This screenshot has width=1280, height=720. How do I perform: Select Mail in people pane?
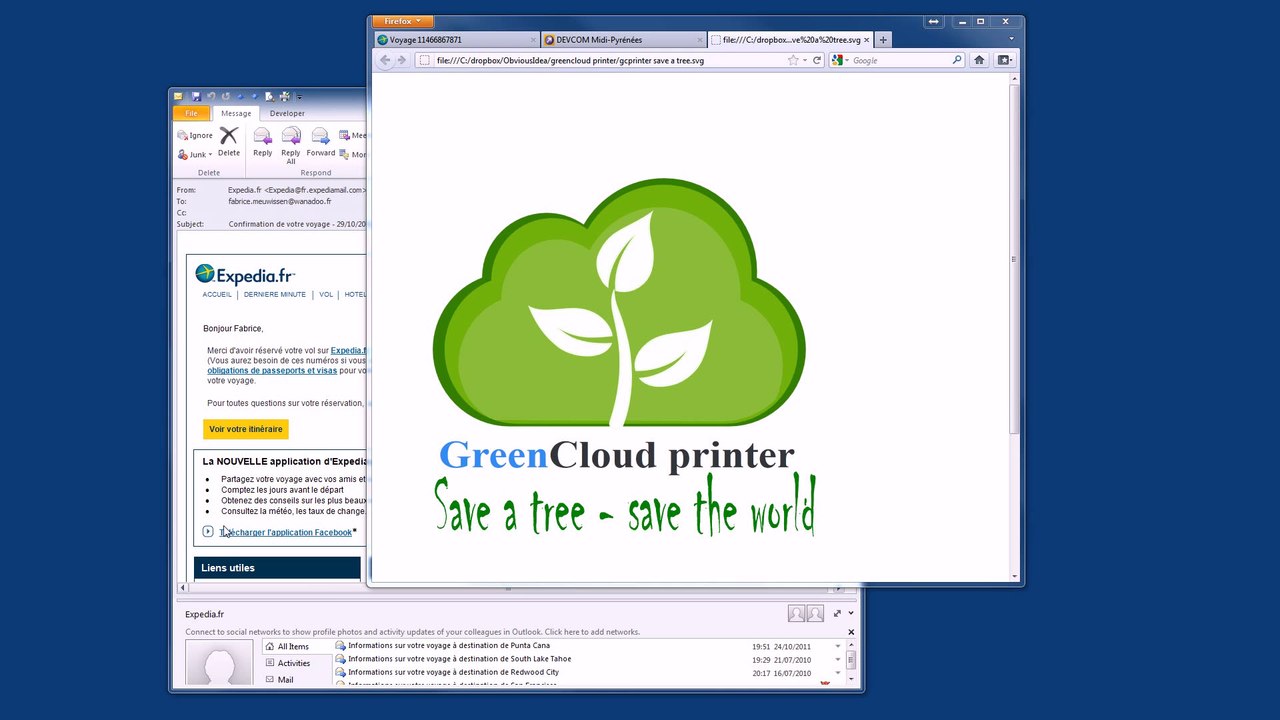coord(279,680)
